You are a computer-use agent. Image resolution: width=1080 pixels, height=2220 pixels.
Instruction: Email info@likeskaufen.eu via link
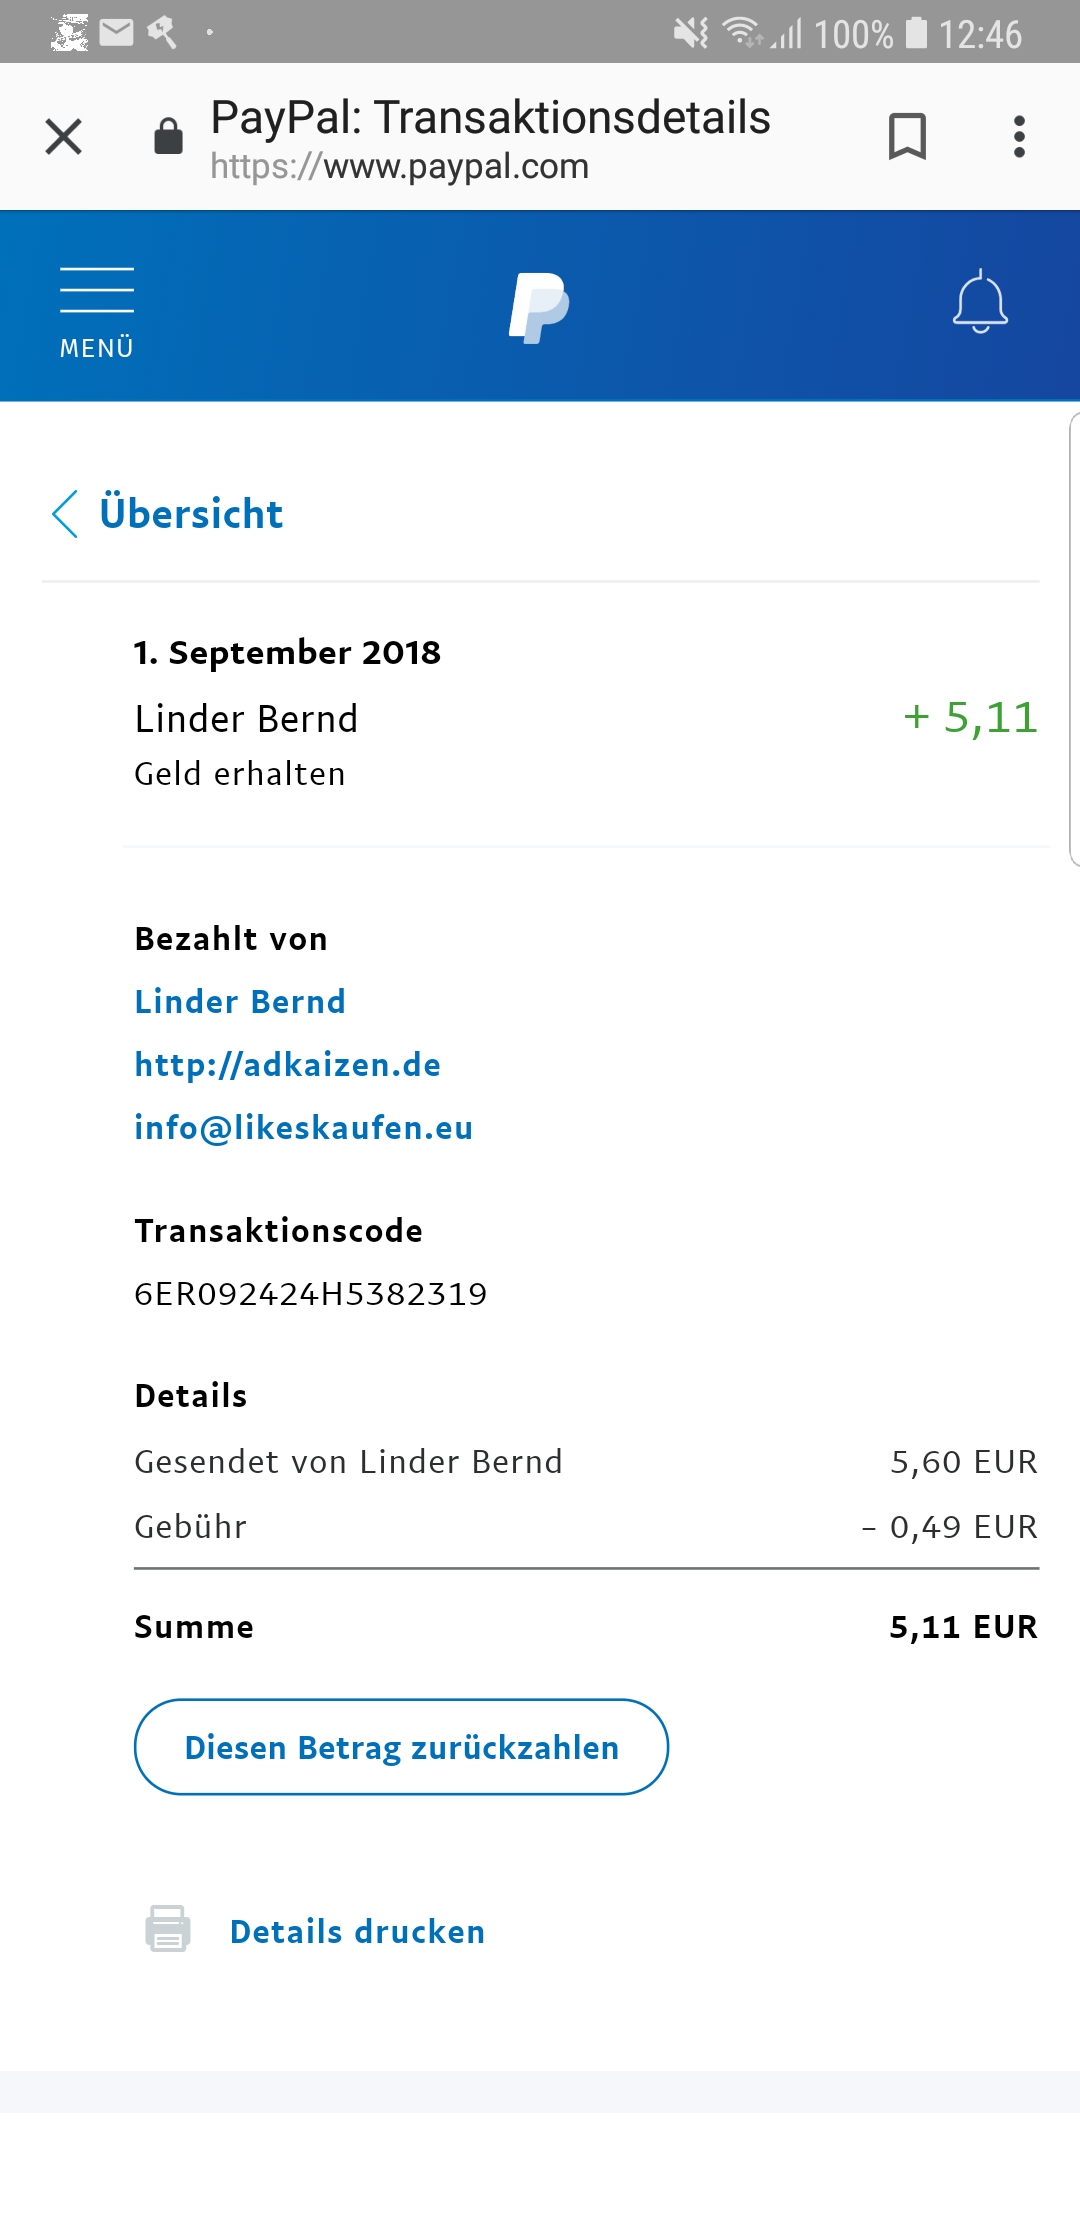[304, 1127]
